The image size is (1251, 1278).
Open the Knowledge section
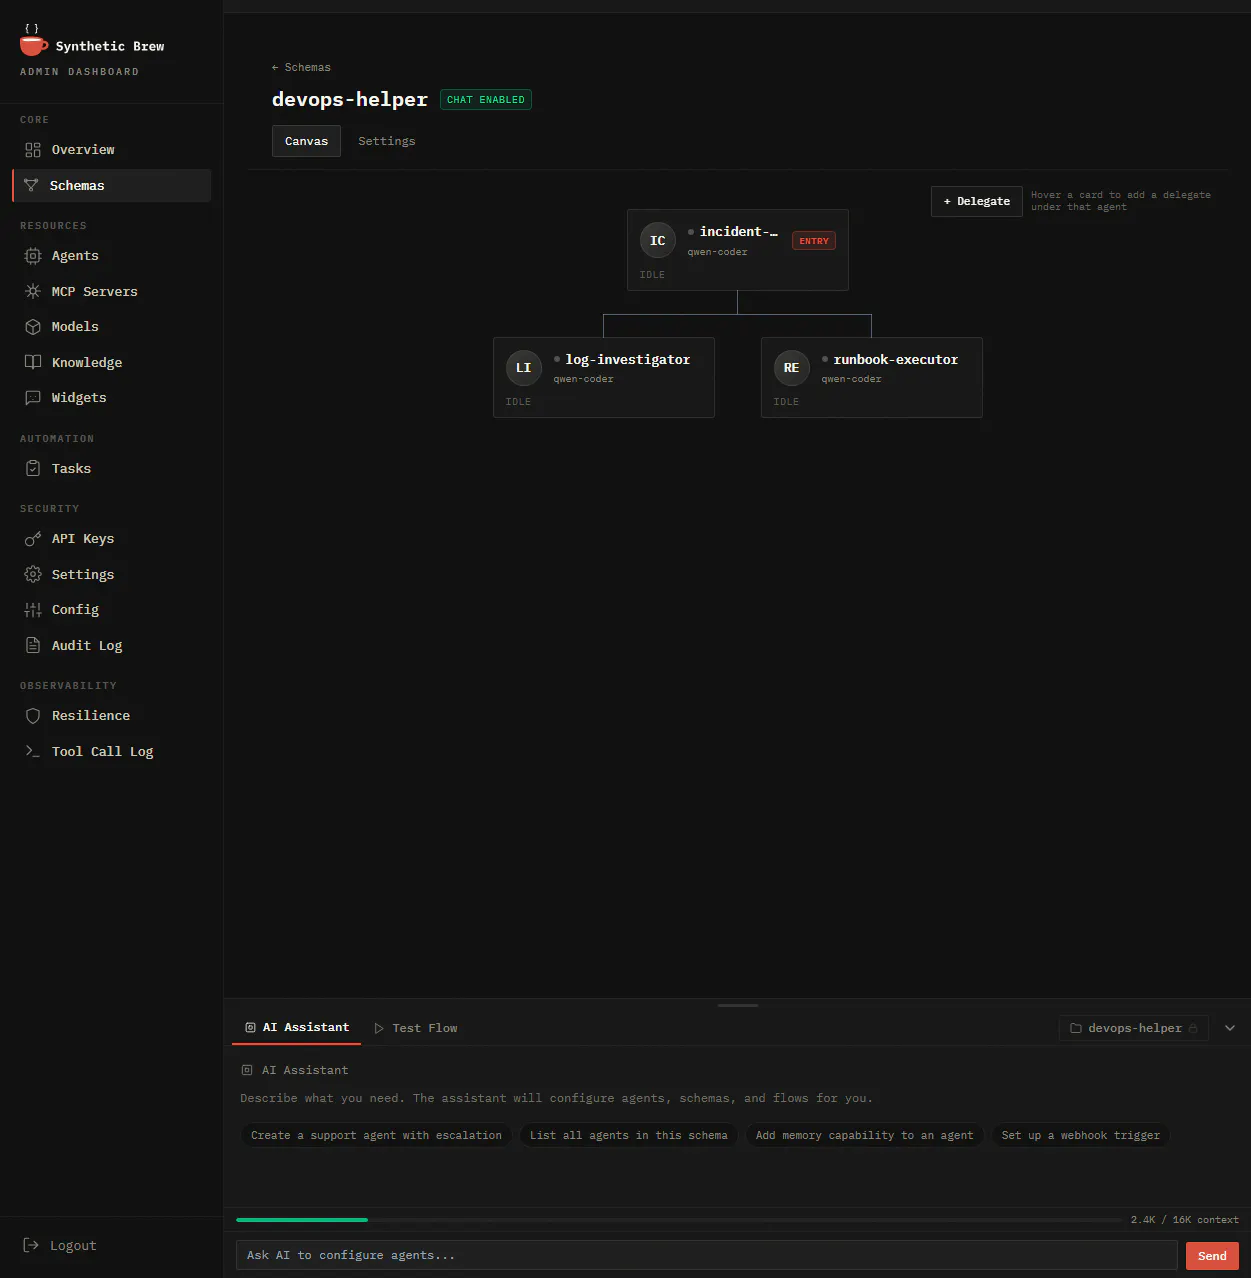pyautogui.click(x=111, y=362)
